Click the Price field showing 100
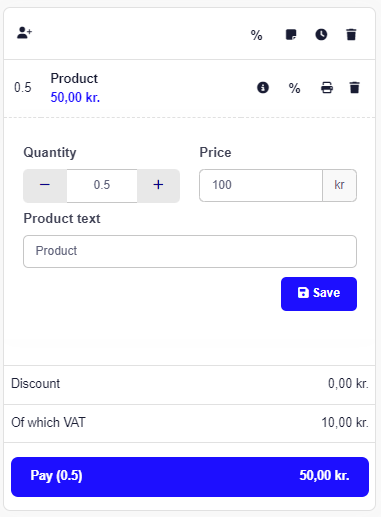Viewport: 381px width, 517px height. [x=261, y=185]
